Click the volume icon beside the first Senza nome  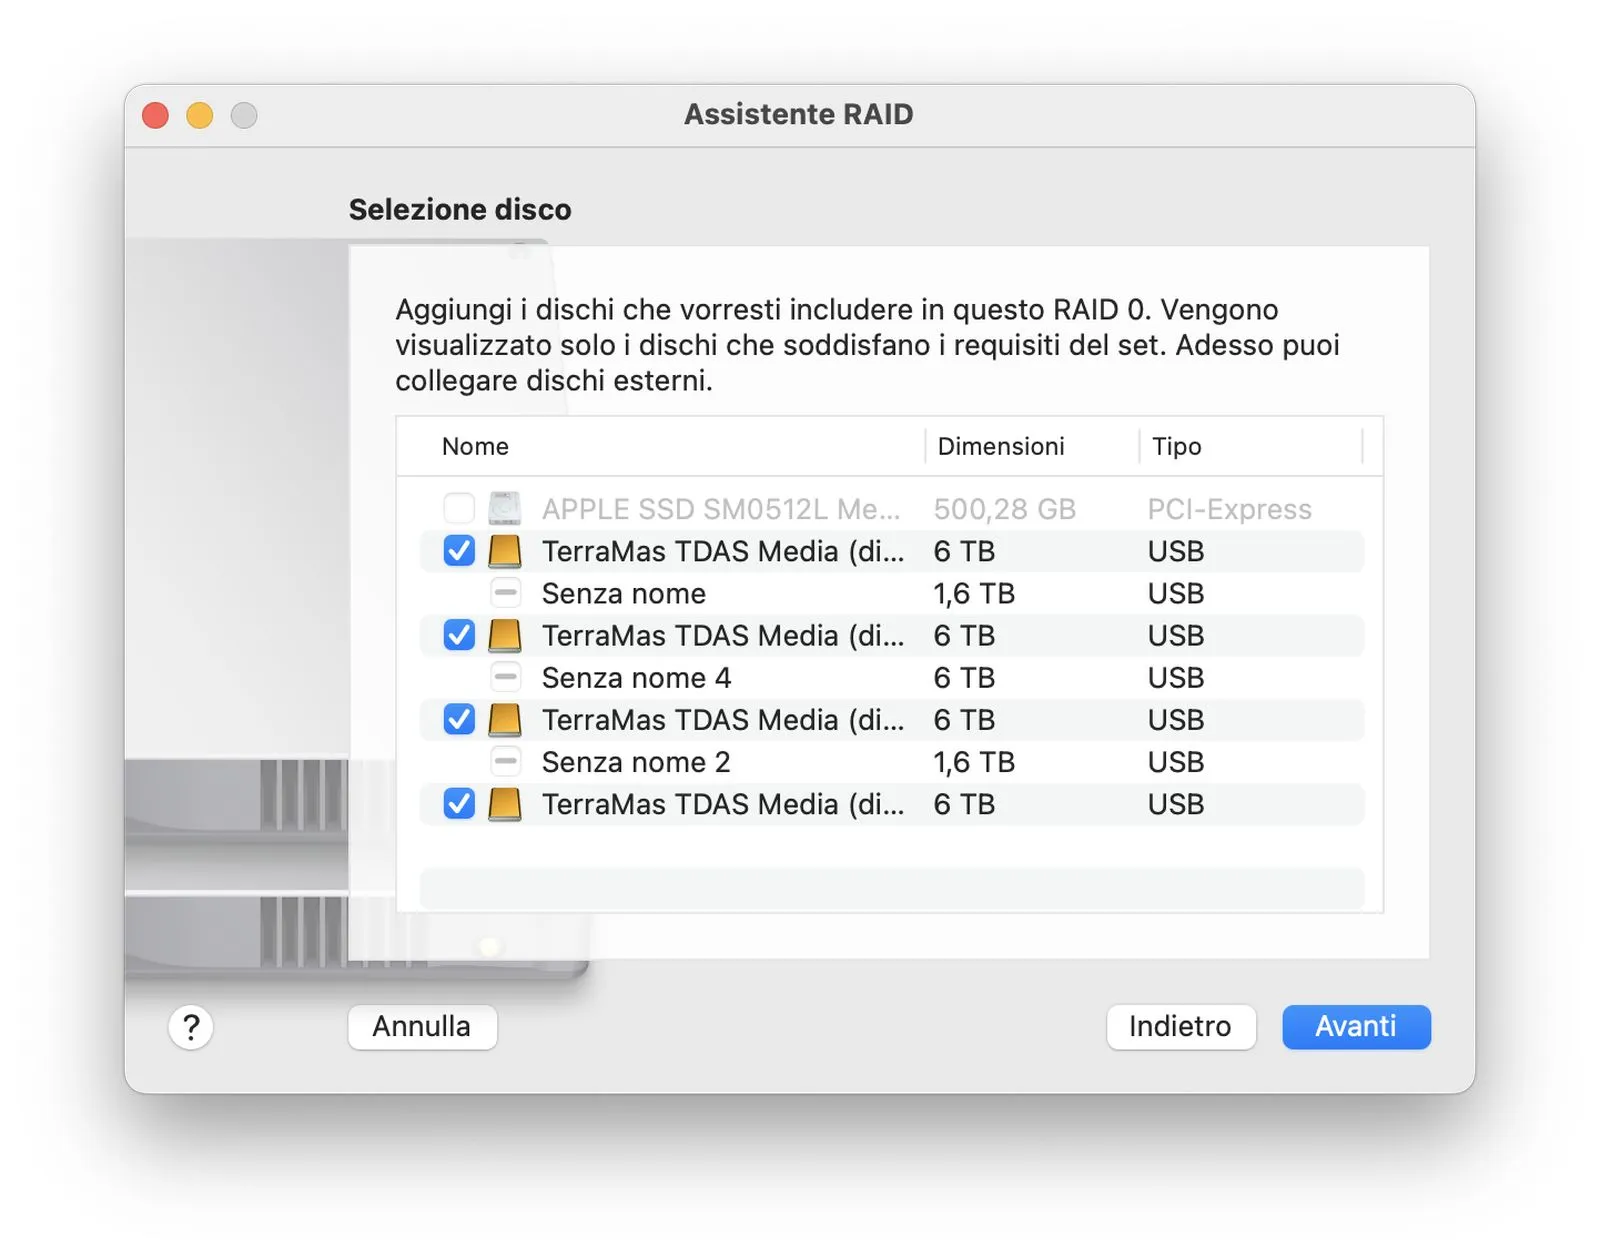(506, 593)
